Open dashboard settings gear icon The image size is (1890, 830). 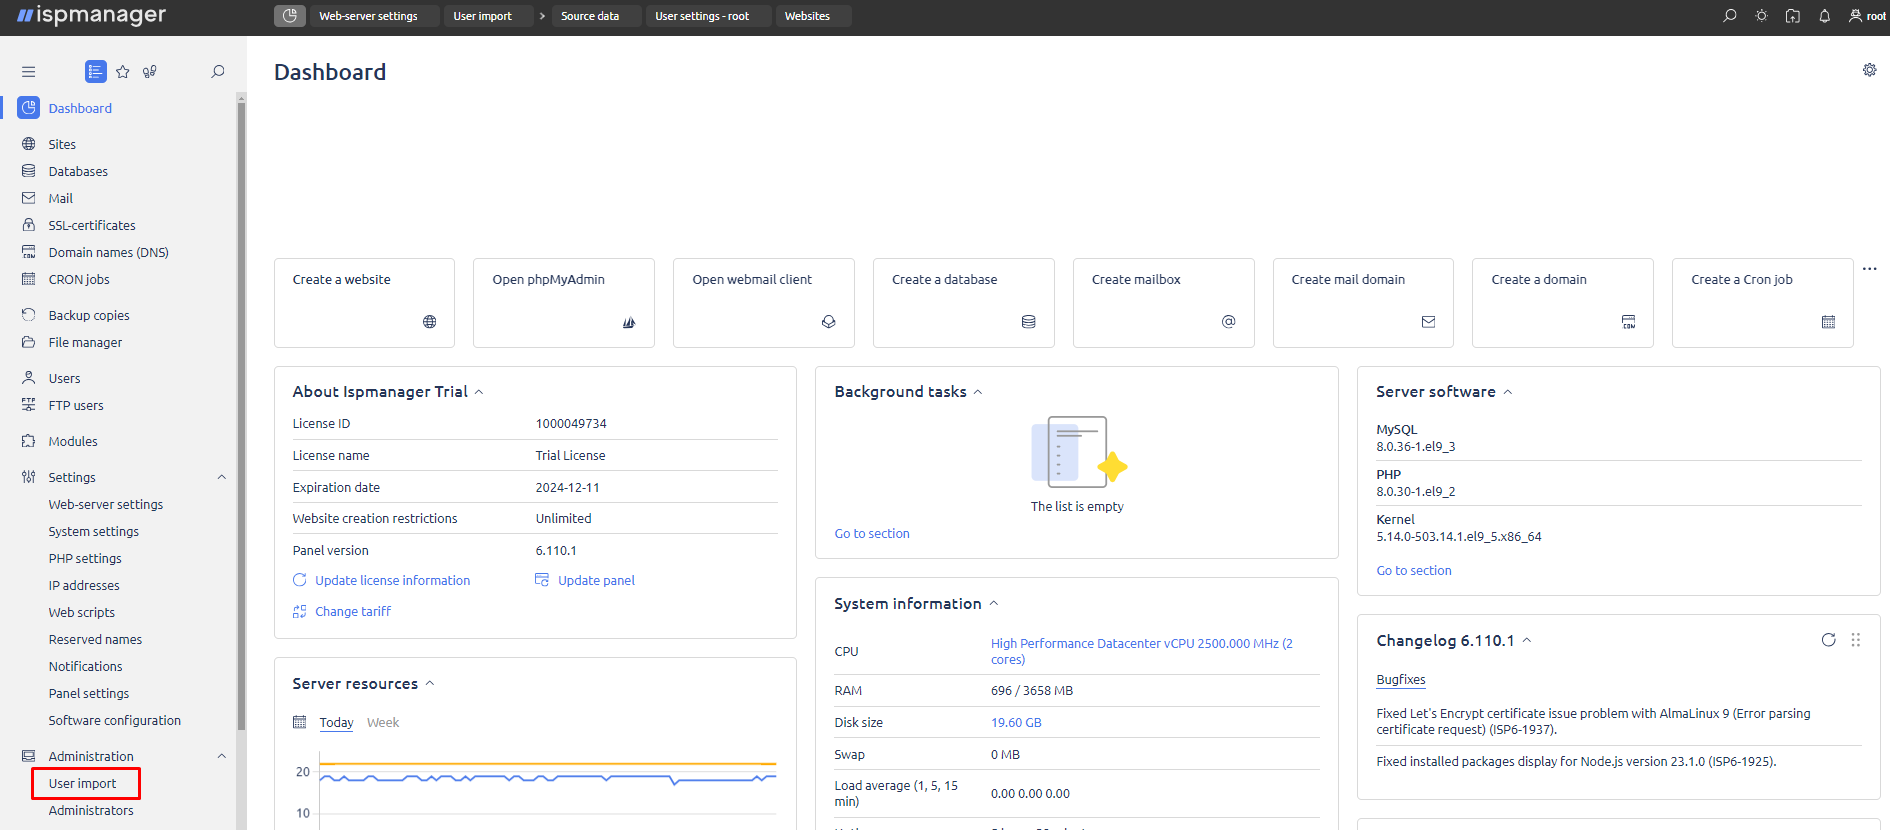point(1869,70)
